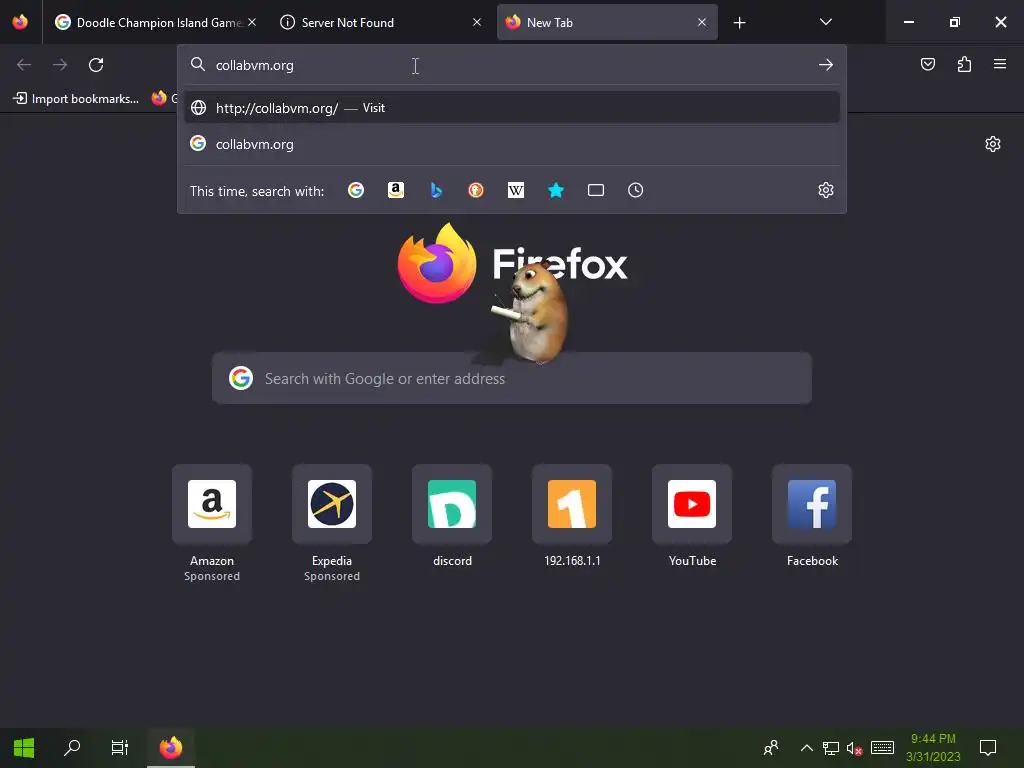This screenshot has height=768, width=1024.
Task: Select the collabvm.org Google search suggestion
Action: (511, 144)
